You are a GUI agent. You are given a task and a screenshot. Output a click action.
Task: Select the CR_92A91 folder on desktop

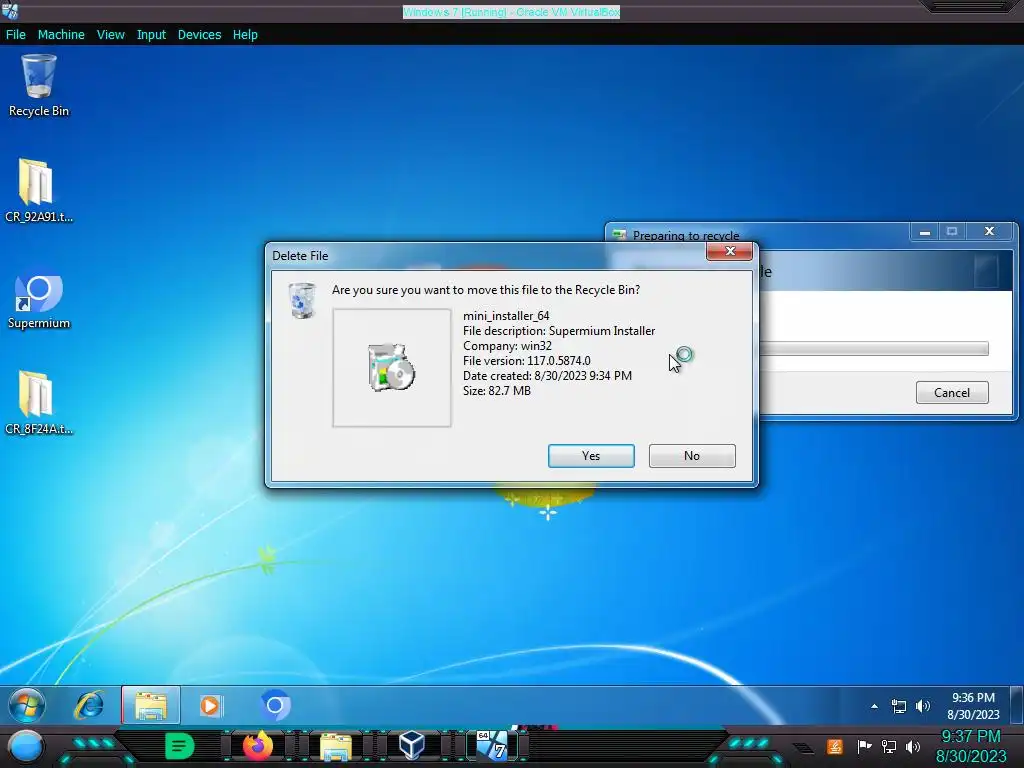pos(39,190)
